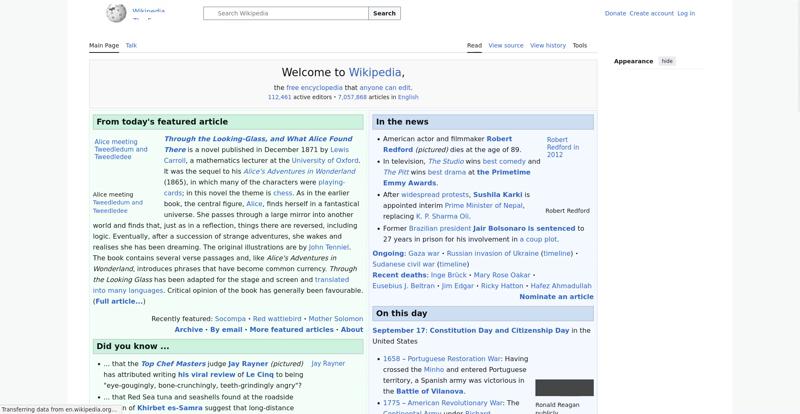Click the chess link
Image resolution: width=800 pixels, height=414 pixels.
coord(283,193)
